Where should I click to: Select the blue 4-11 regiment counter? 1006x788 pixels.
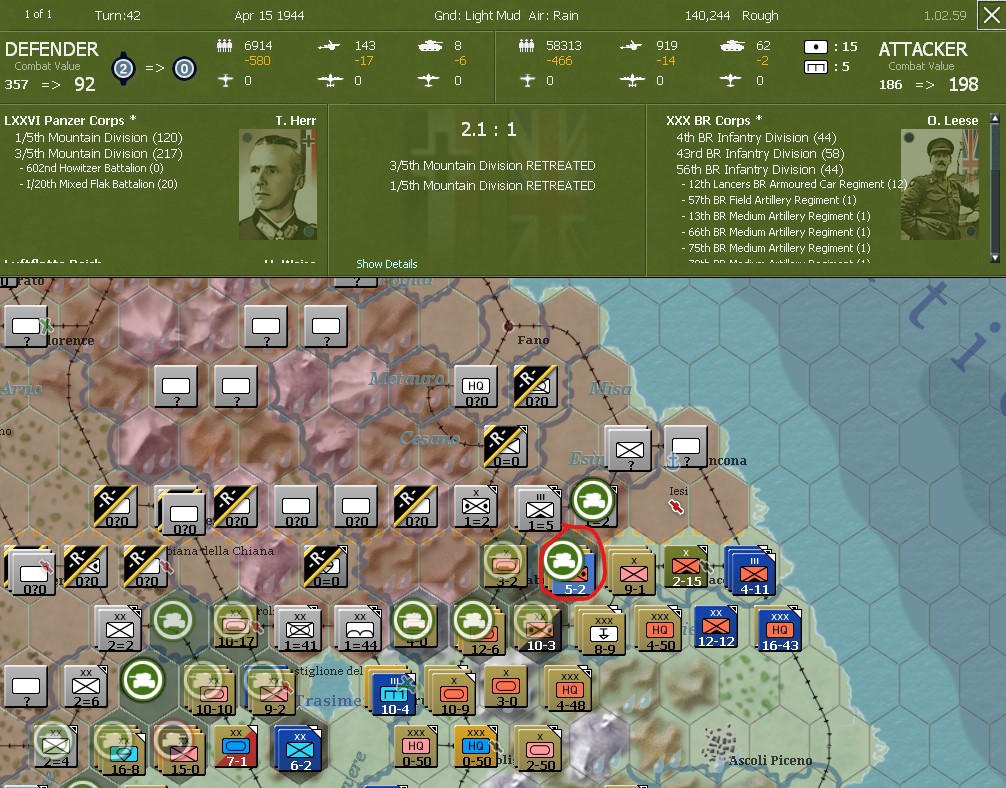click(x=753, y=571)
